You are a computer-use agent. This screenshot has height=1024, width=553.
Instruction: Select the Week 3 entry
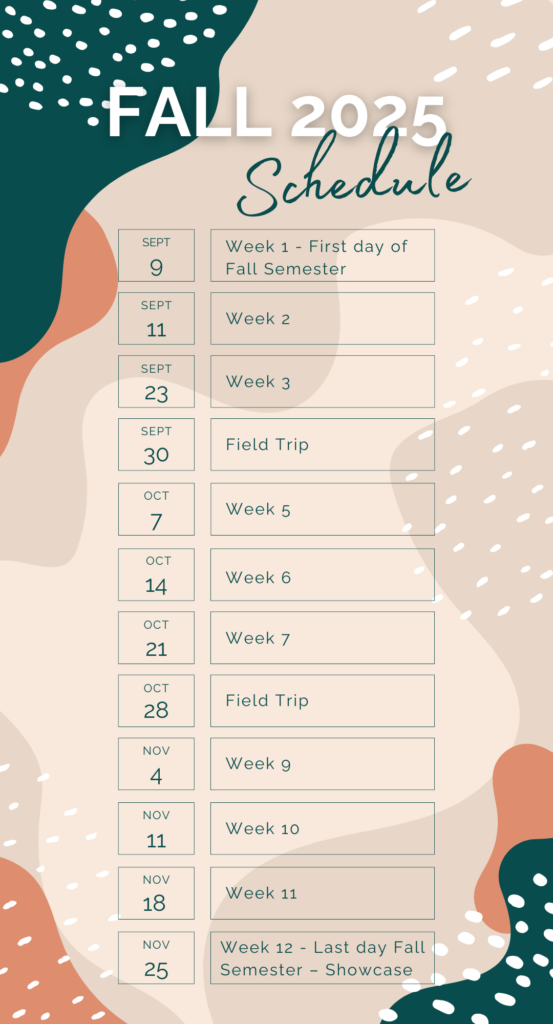click(323, 381)
